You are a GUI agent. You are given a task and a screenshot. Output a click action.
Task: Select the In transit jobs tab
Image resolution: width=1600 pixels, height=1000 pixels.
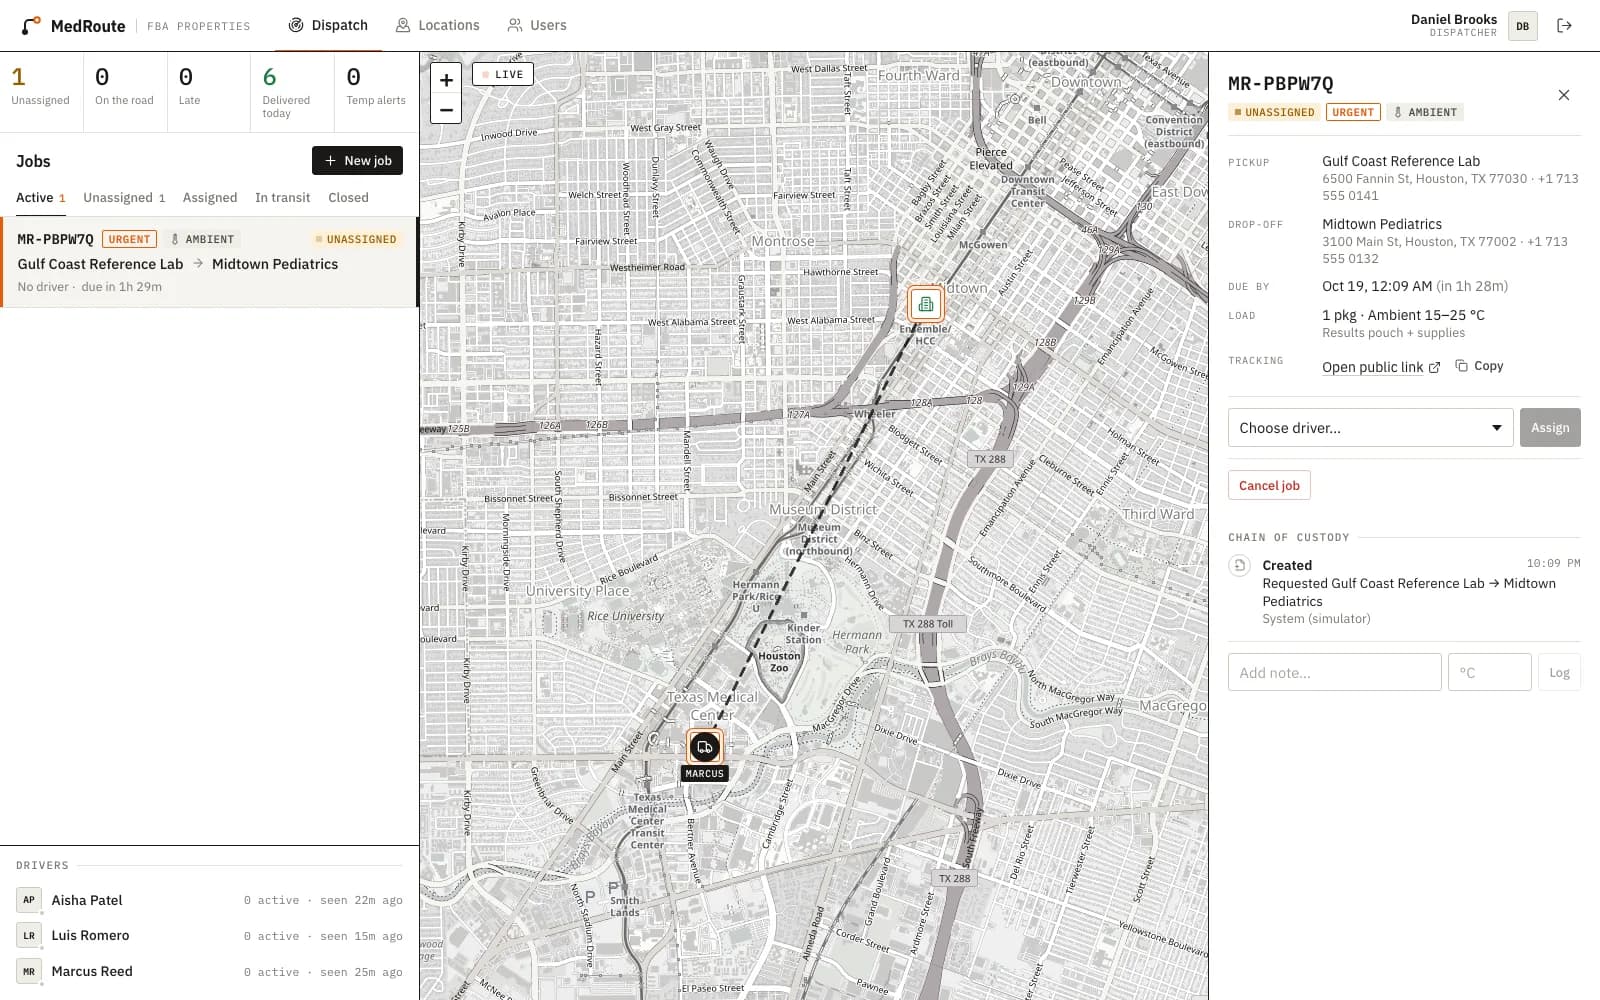[x=282, y=198]
